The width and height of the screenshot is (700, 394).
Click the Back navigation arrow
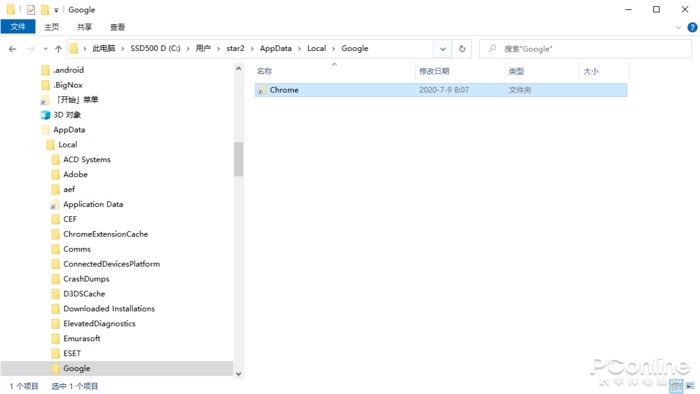click(12, 49)
